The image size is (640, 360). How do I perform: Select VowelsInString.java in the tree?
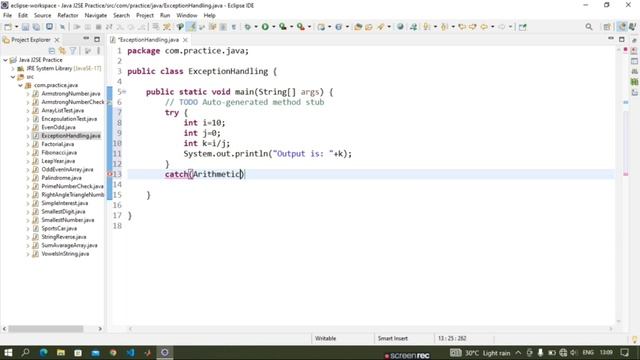(65, 254)
